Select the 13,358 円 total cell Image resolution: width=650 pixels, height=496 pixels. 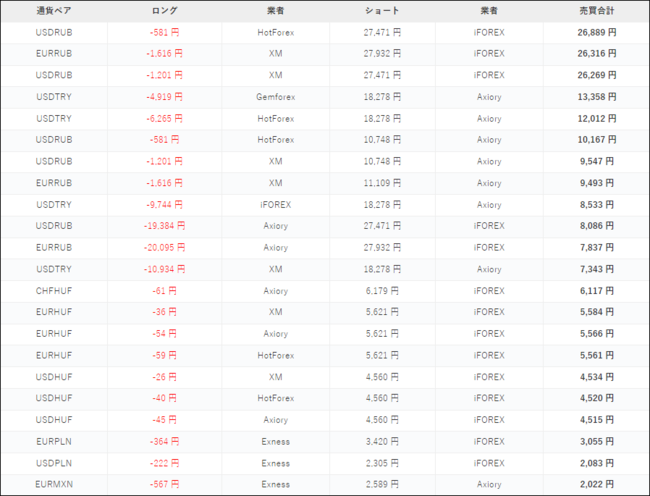point(597,97)
